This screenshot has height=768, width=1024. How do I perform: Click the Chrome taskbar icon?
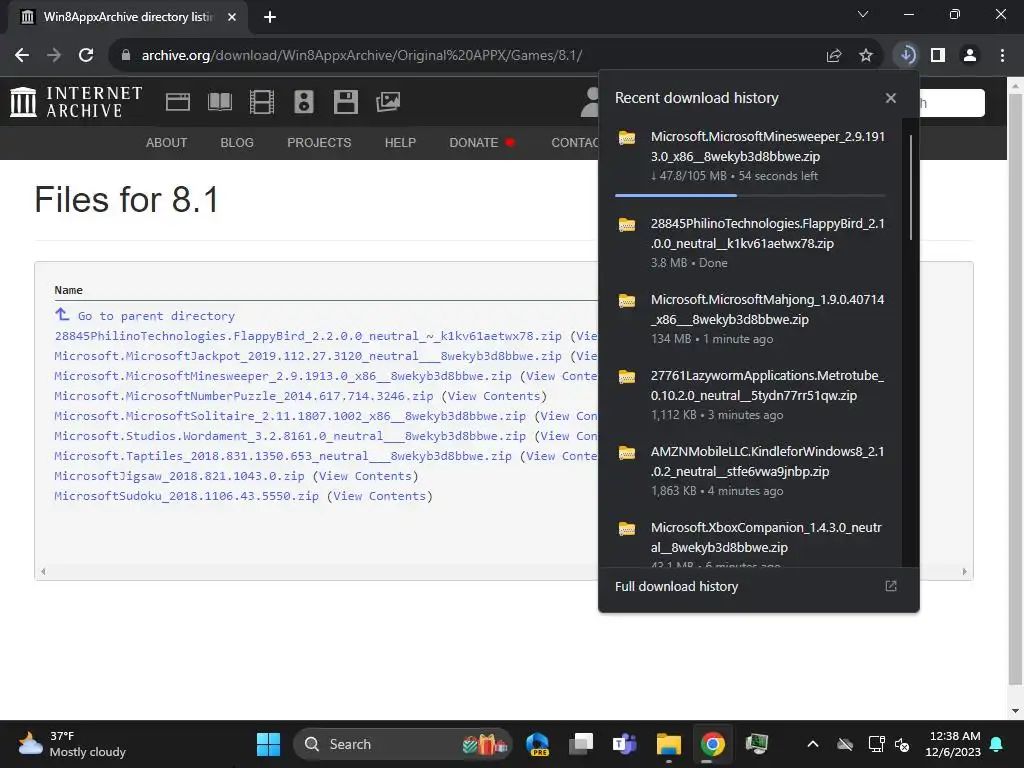click(x=712, y=744)
